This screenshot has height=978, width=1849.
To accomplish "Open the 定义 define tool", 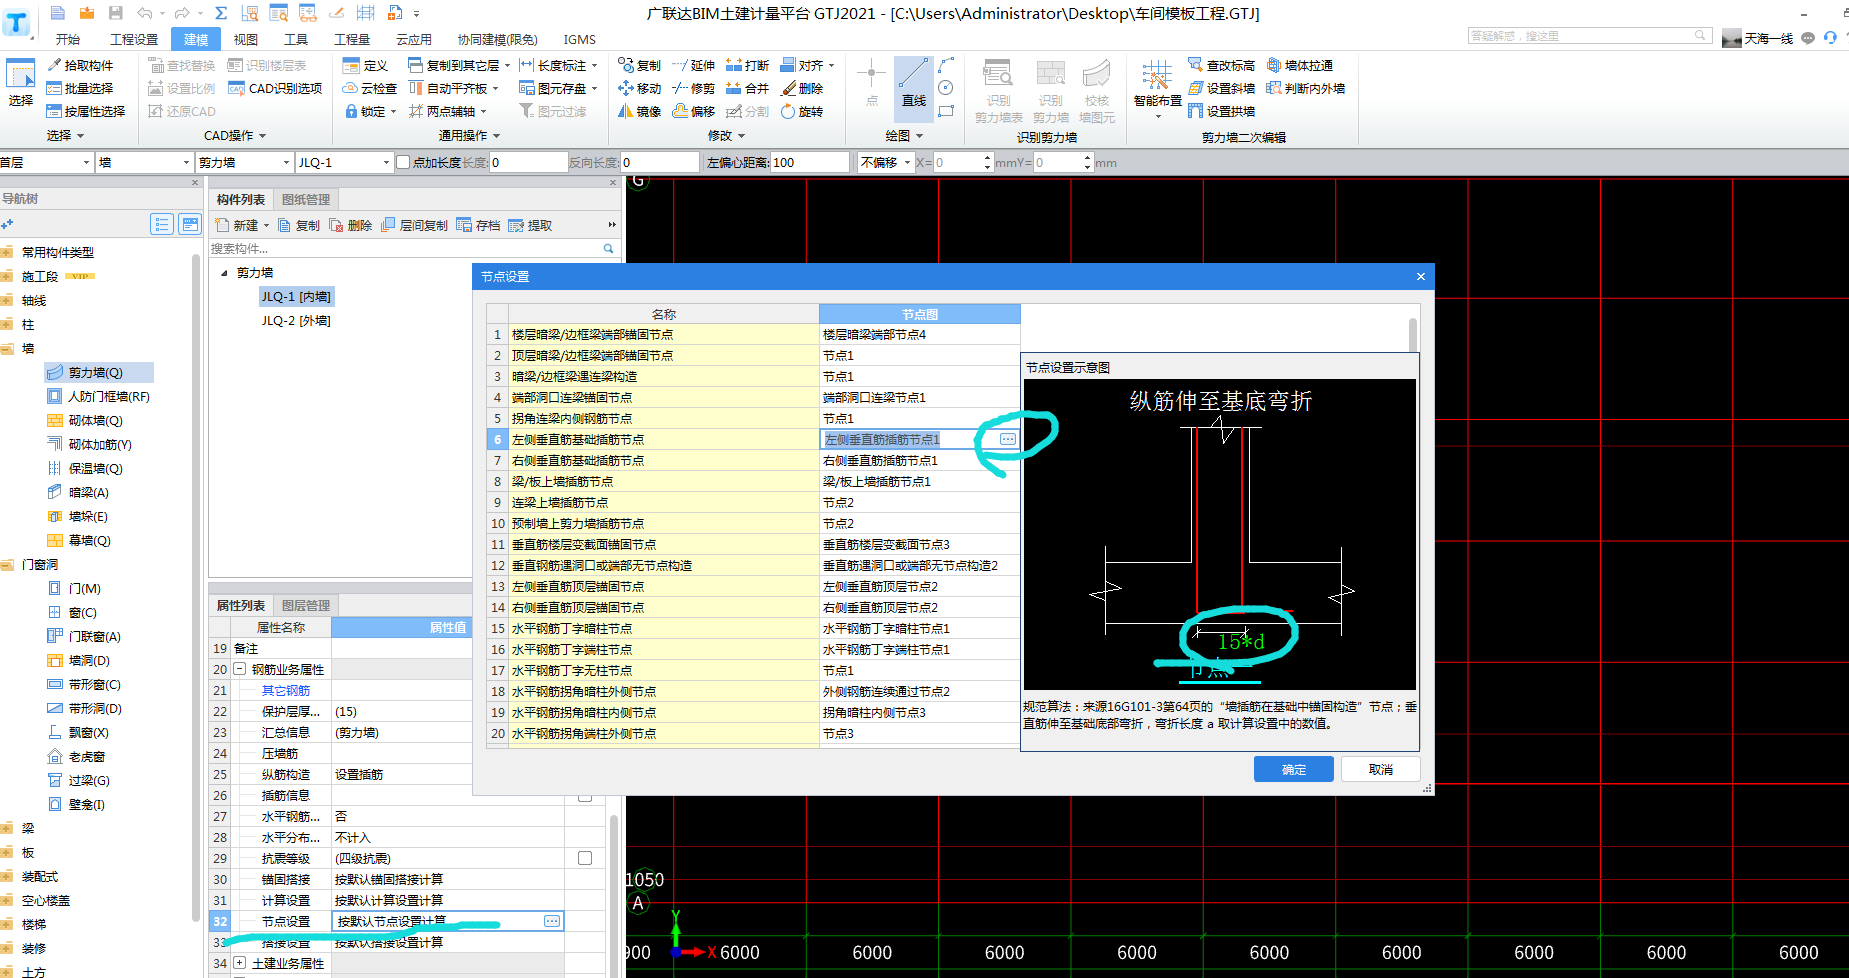I will (x=365, y=65).
